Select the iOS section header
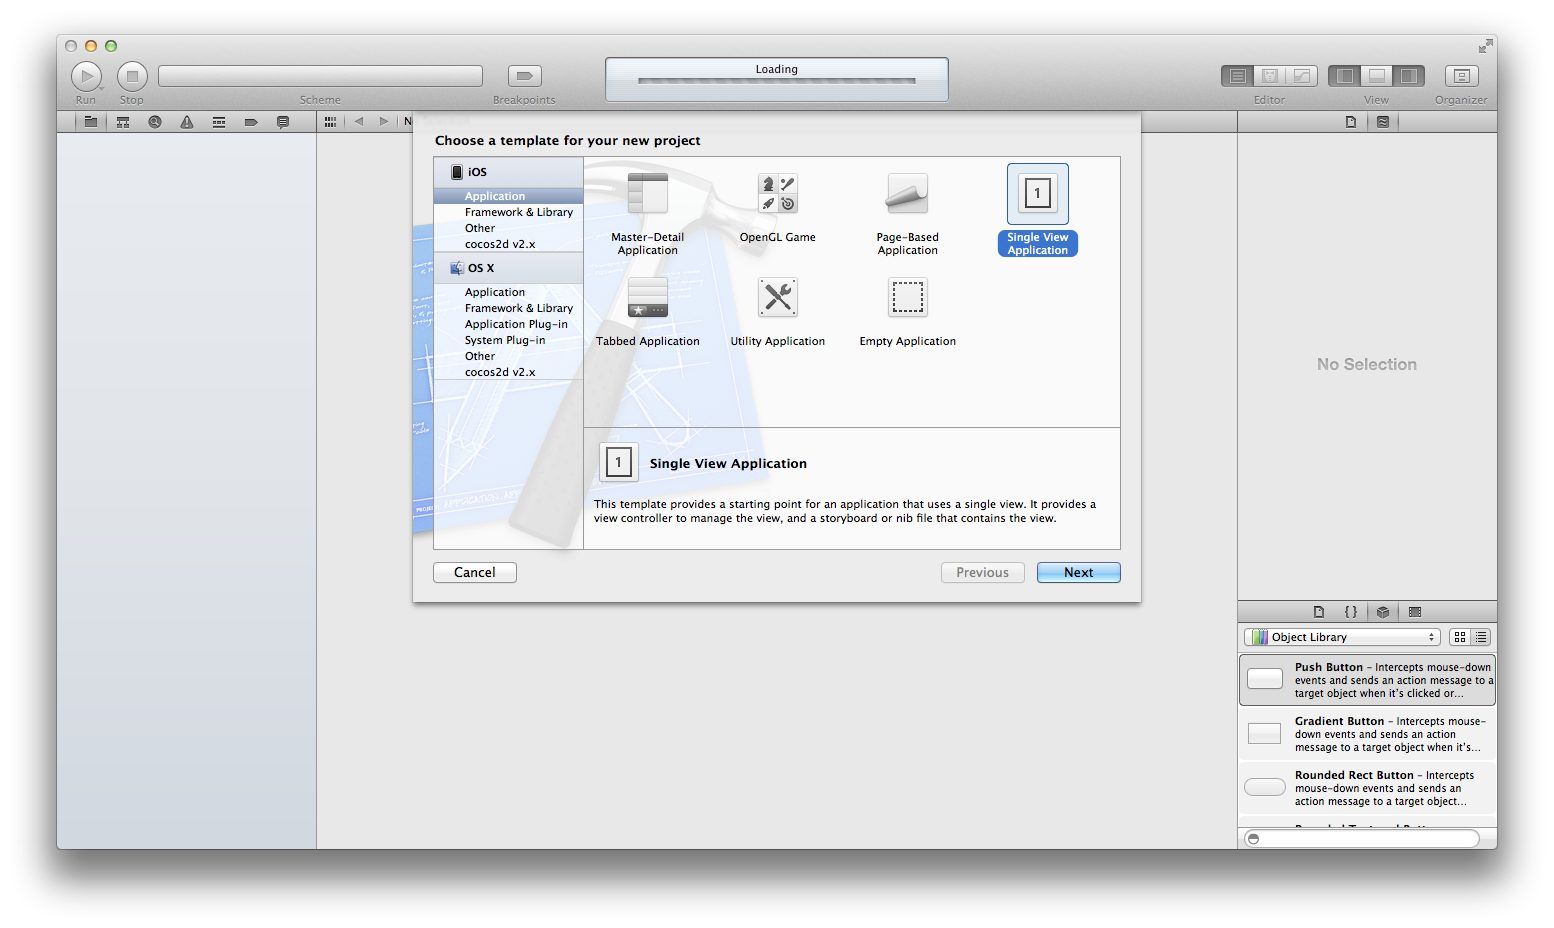 508,172
